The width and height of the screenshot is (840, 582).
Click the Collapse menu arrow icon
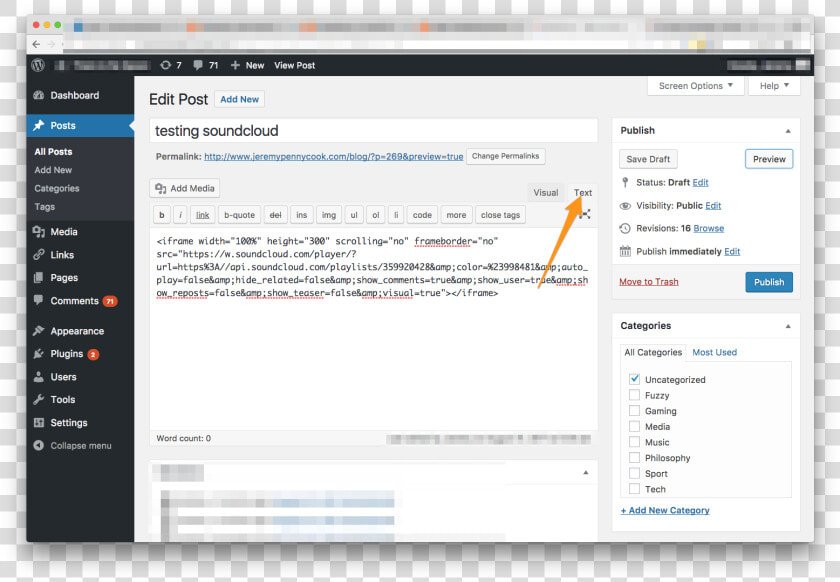click(39, 445)
